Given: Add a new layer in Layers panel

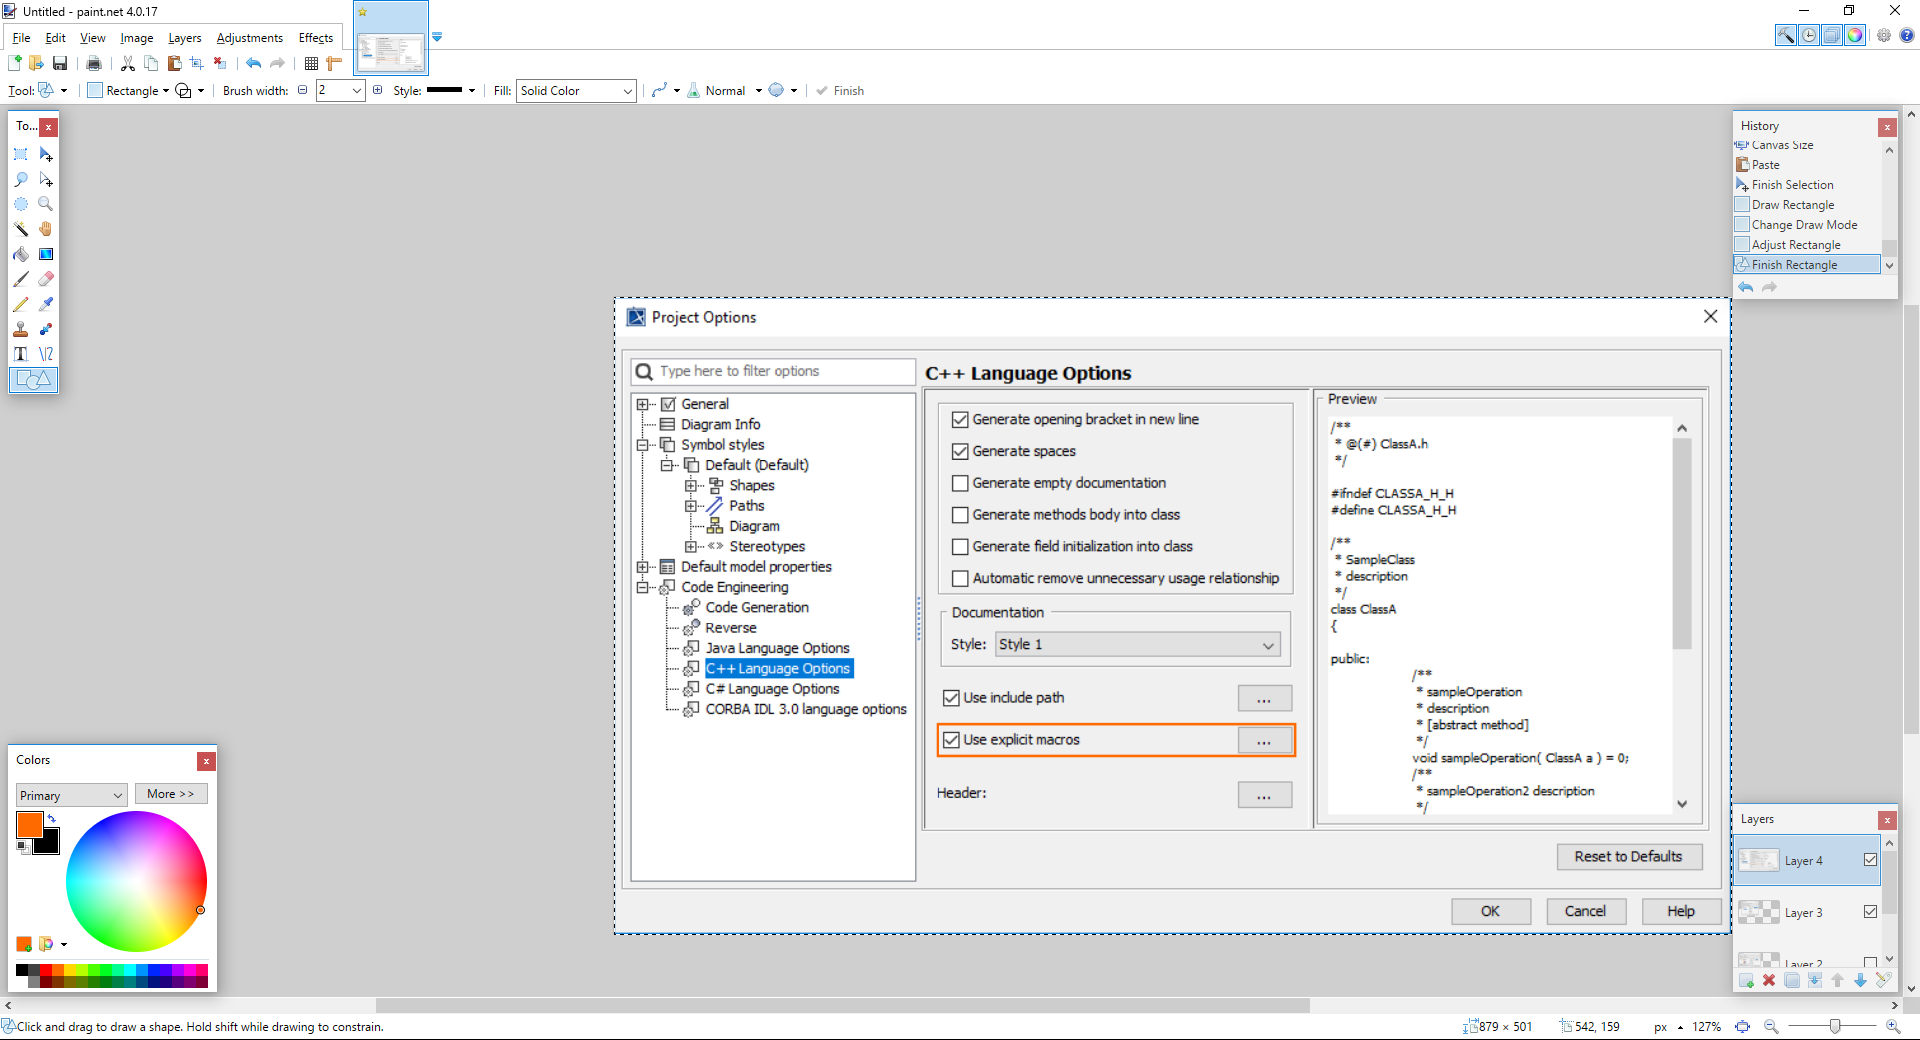Looking at the screenshot, I should [x=1746, y=980].
